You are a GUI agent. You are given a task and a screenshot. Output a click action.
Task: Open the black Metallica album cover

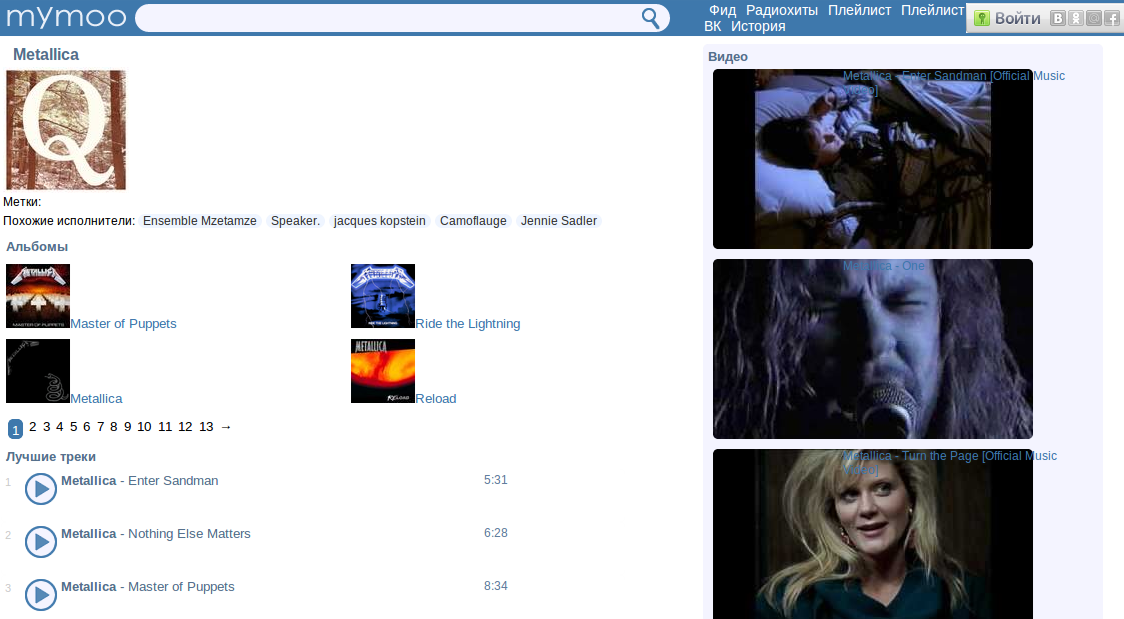(x=38, y=371)
